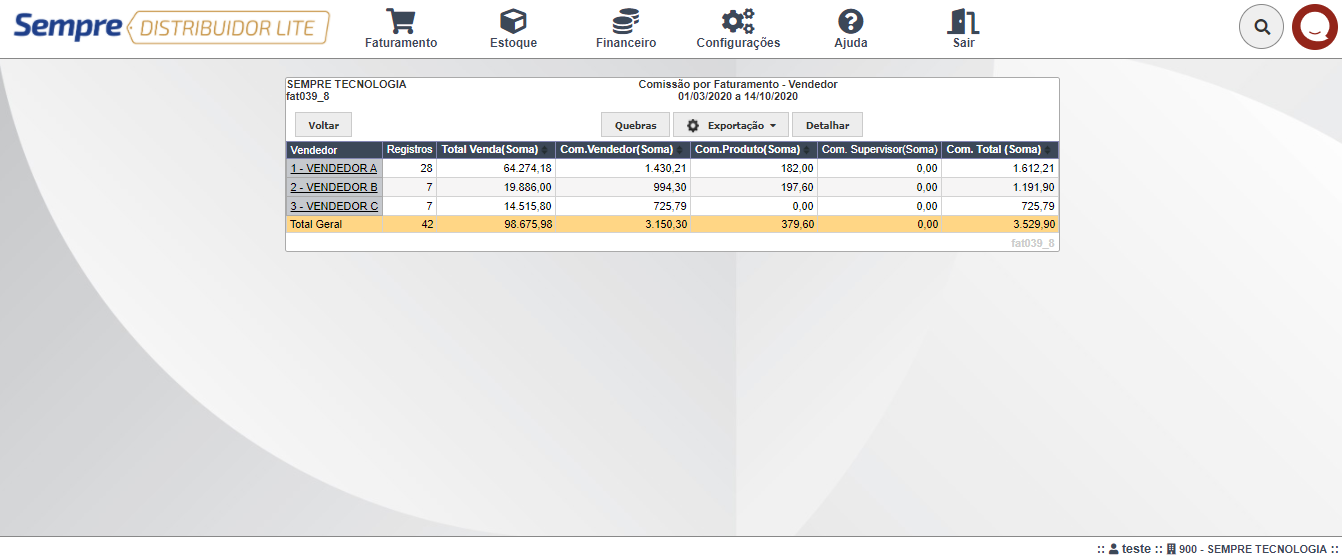Go back with the Voltar button

click(x=323, y=125)
